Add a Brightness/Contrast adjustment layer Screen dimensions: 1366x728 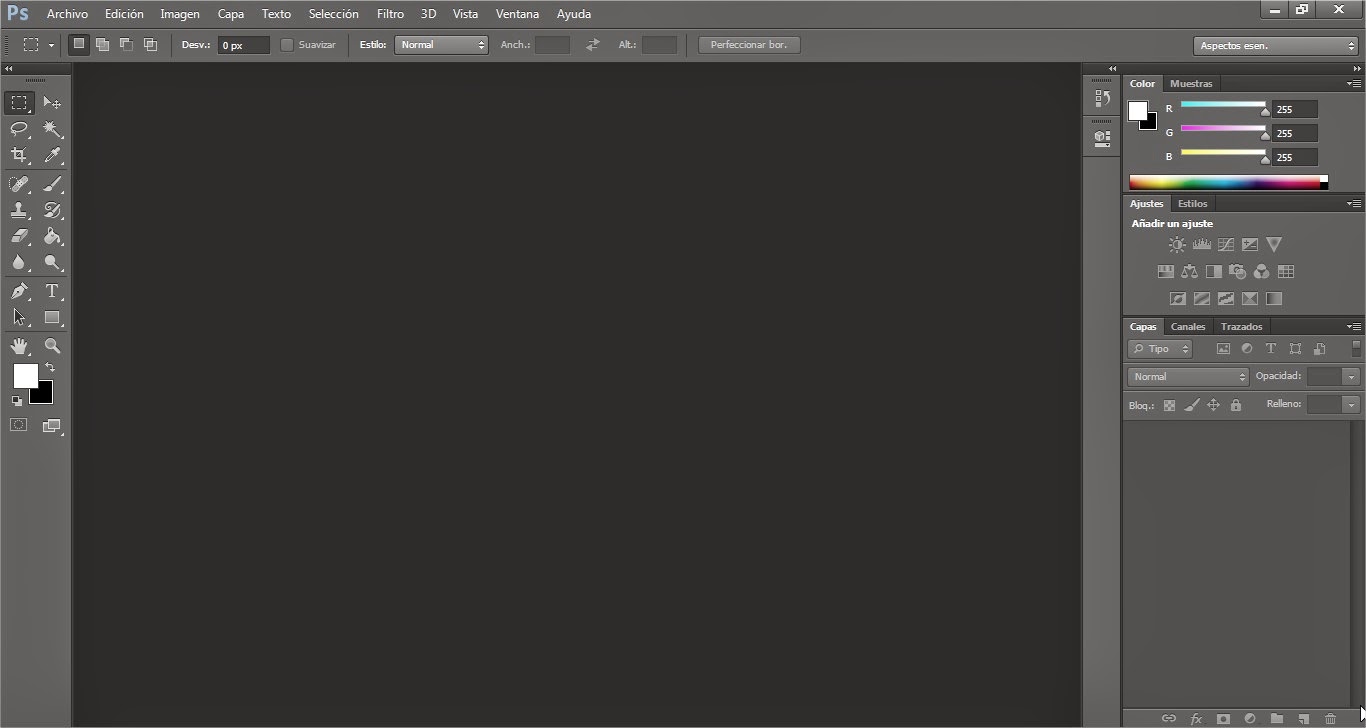pos(1177,244)
